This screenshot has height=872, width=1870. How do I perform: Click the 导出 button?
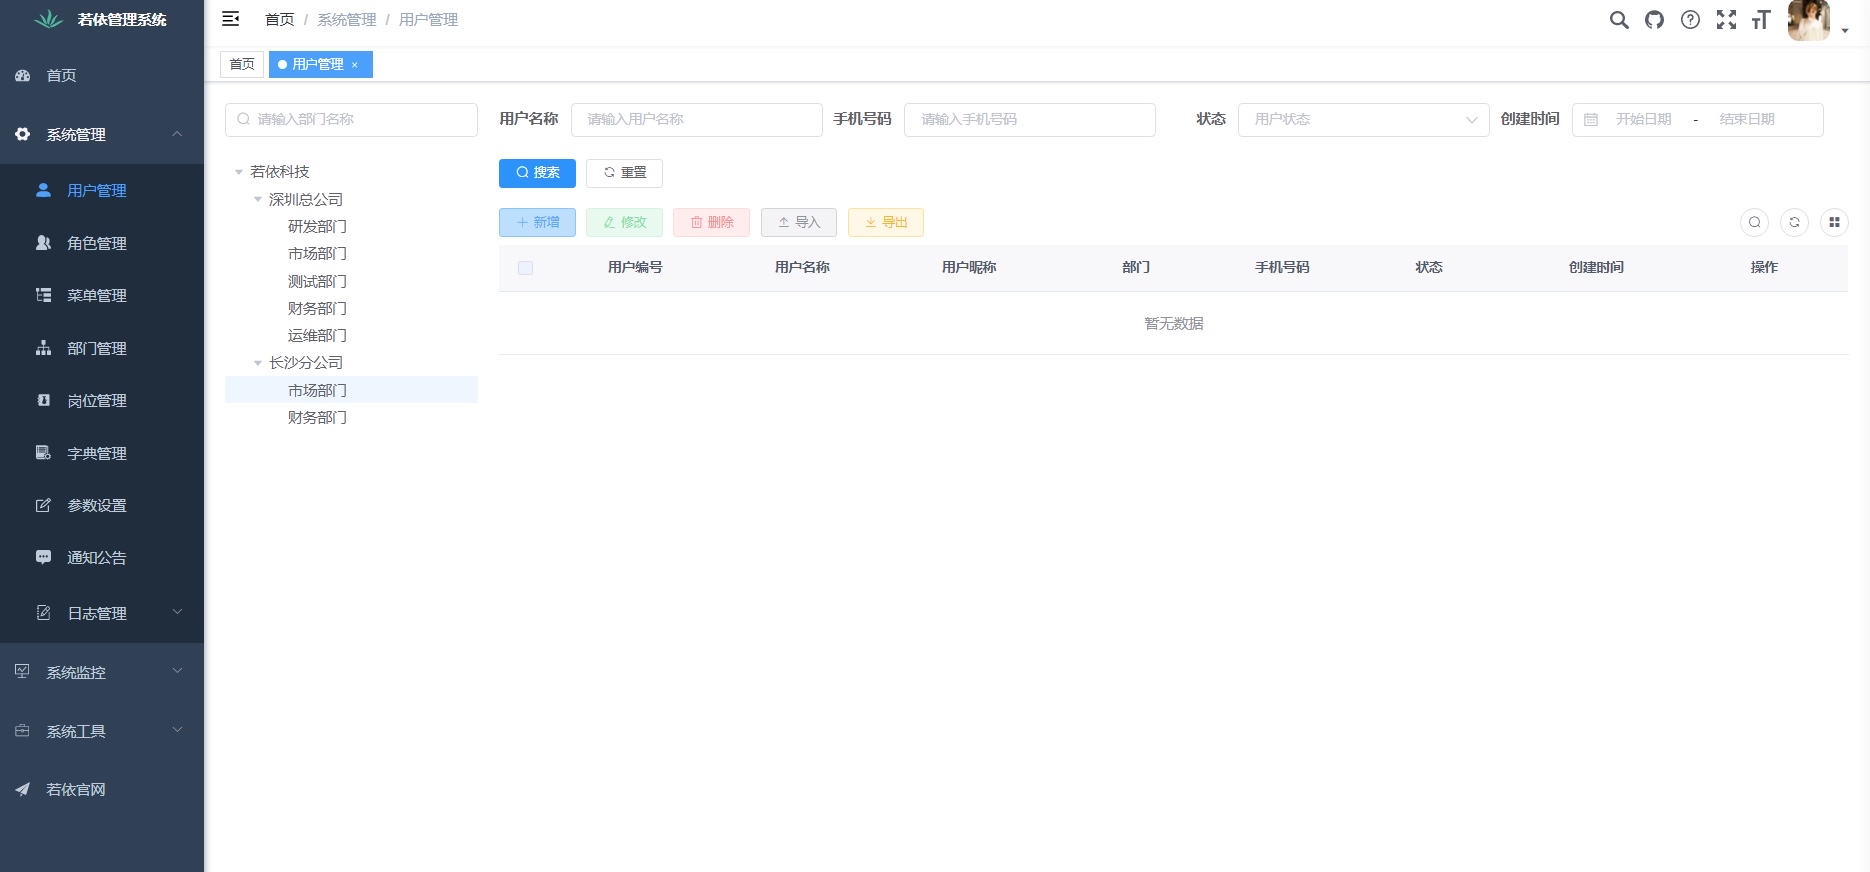[886, 222]
